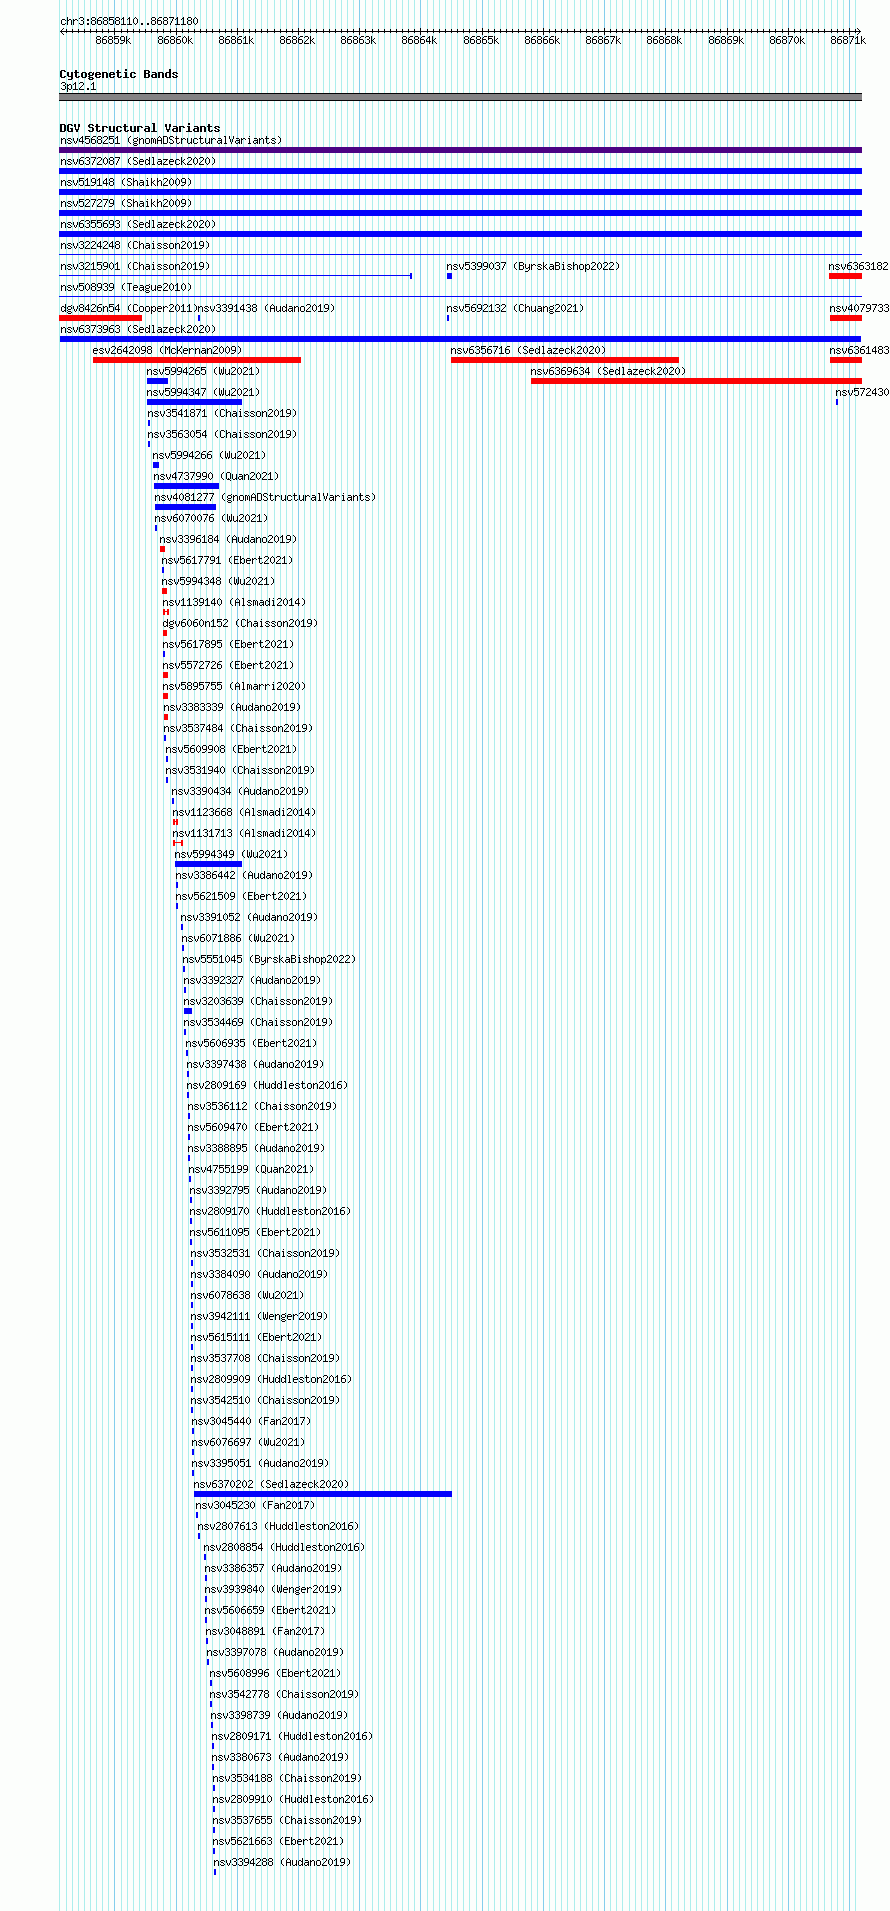
Task: Open variant nsv2809169 (Huddleston2016) label
Action: coord(268,1085)
